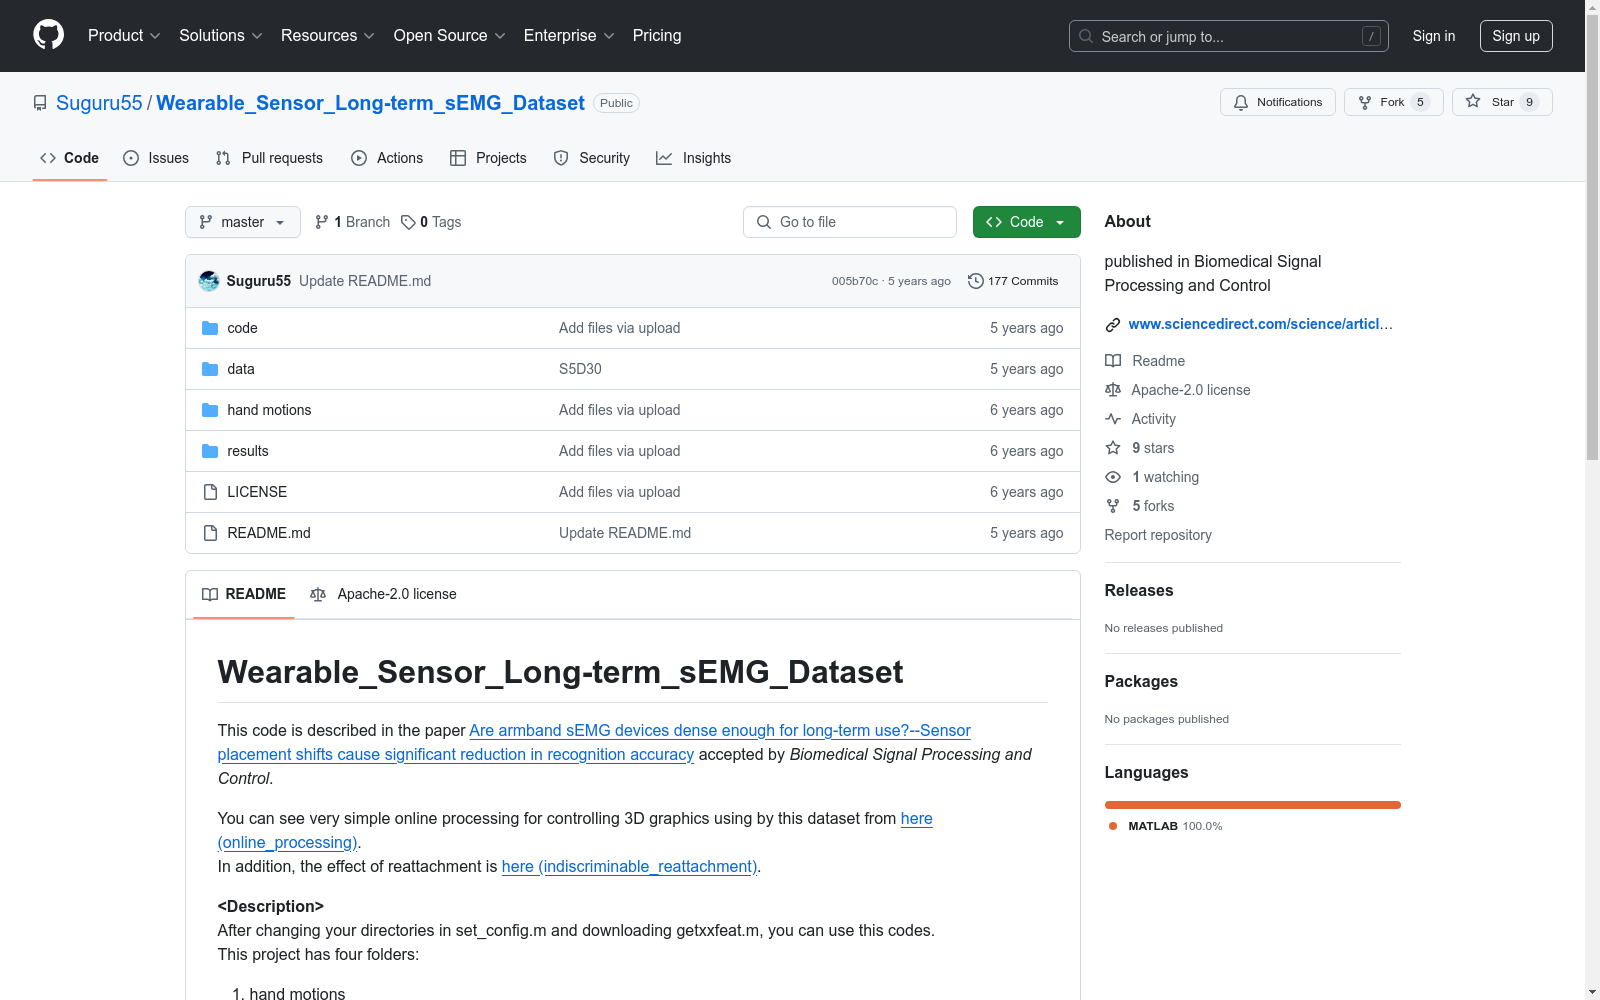Click the repository icon before Suguru55
This screenshot has width=1600, height=1000.
tap(40, 103)
